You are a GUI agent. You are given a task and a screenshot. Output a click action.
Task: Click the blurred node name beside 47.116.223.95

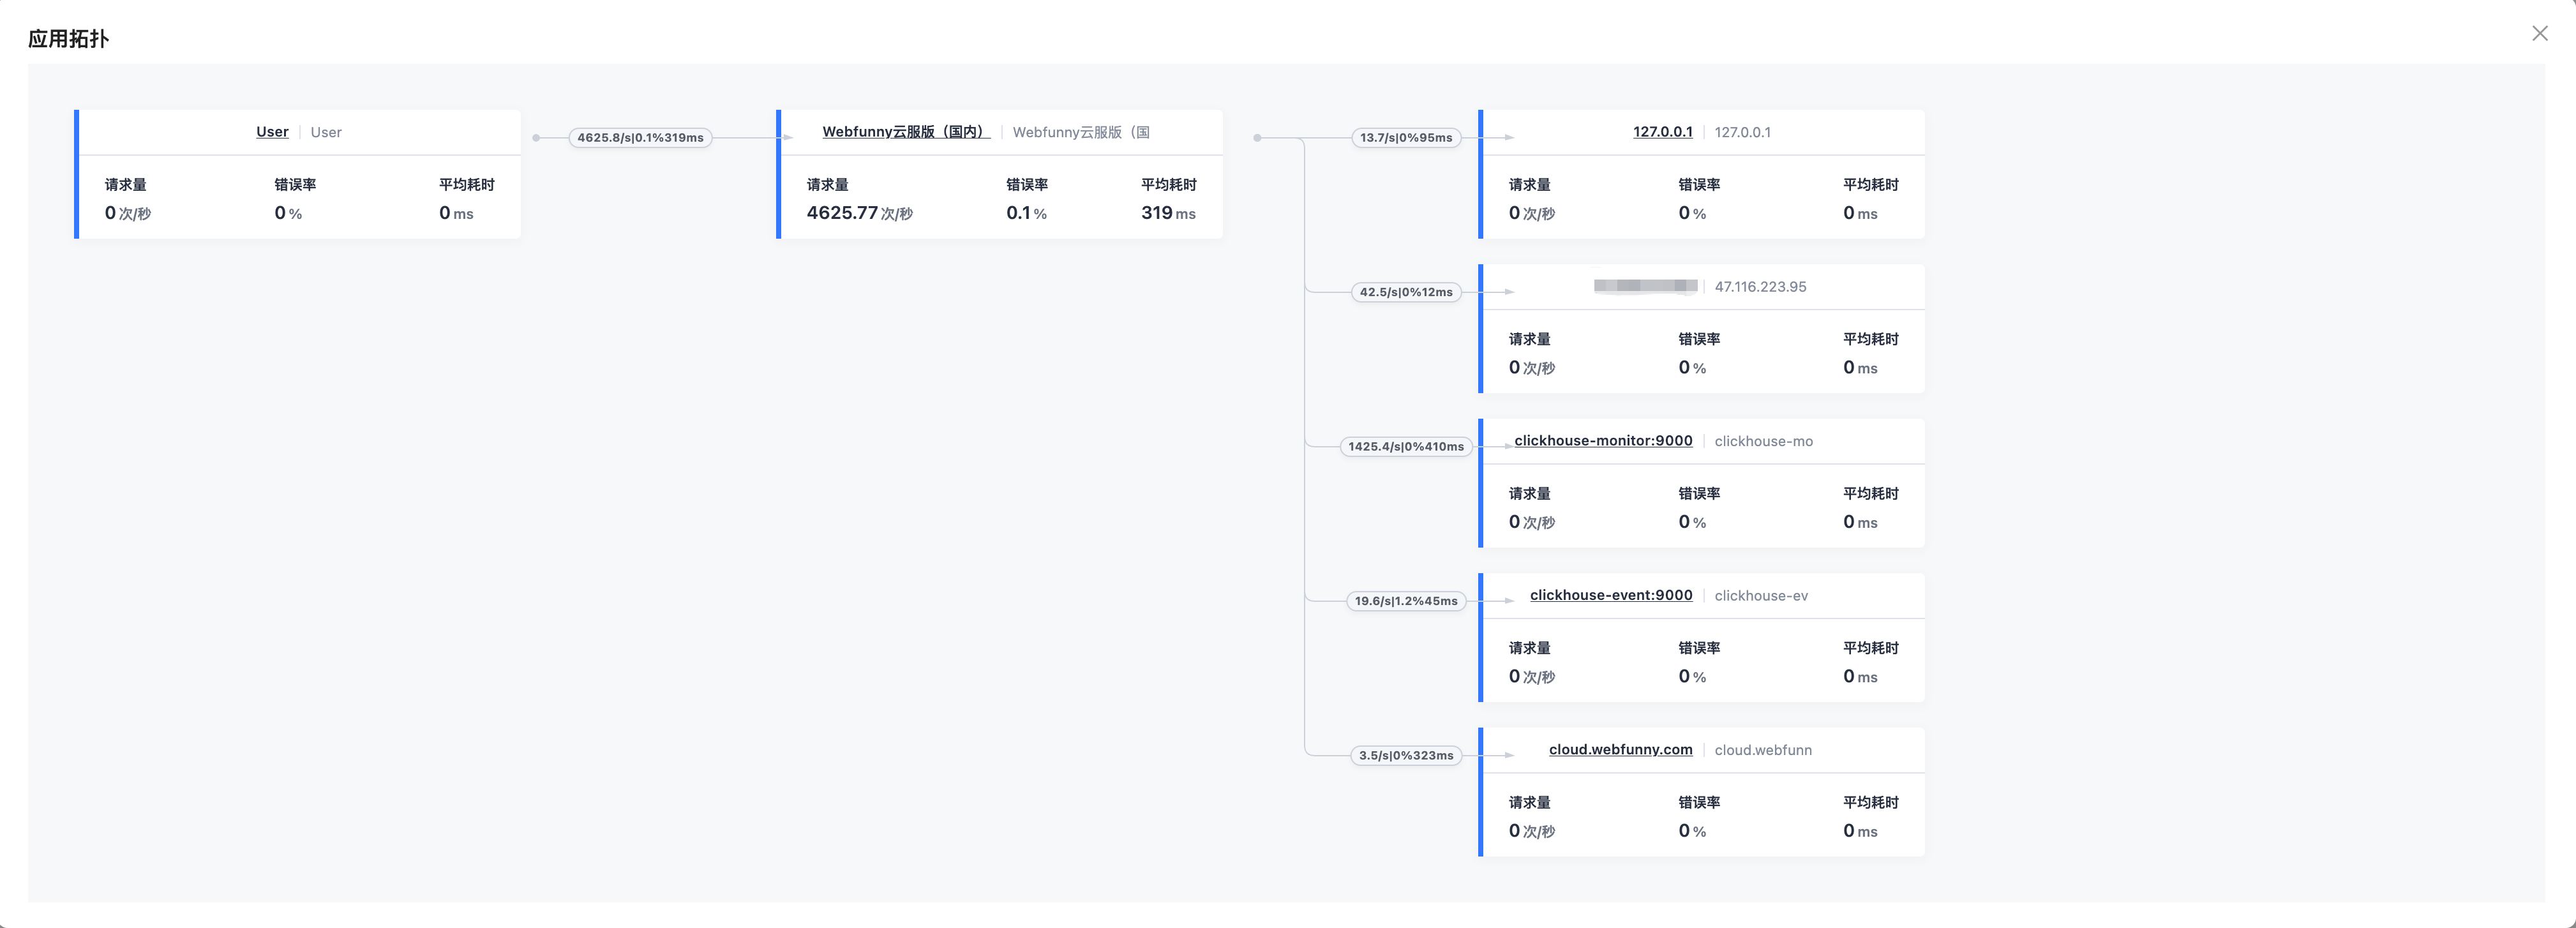click(1645, 287)
